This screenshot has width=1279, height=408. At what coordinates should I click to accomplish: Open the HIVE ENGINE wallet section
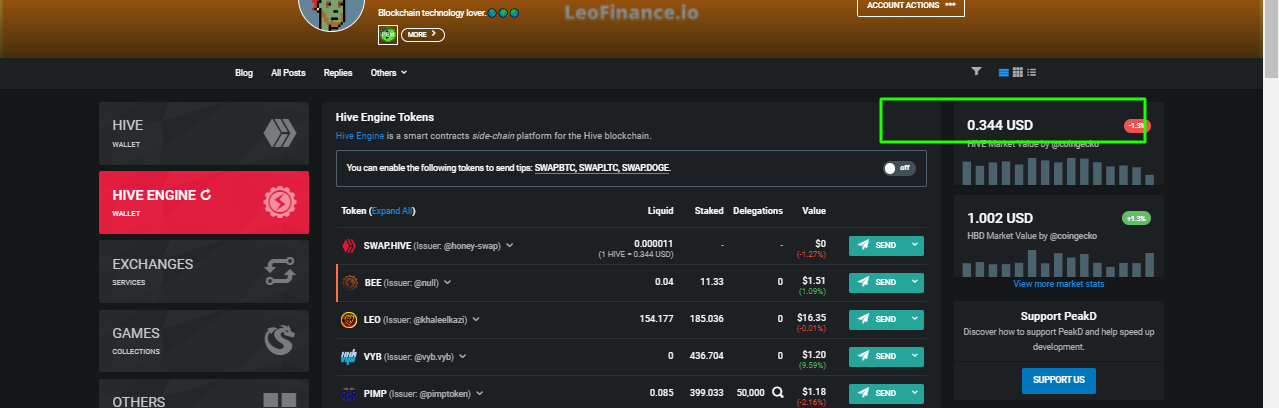[x=204, y=202]
